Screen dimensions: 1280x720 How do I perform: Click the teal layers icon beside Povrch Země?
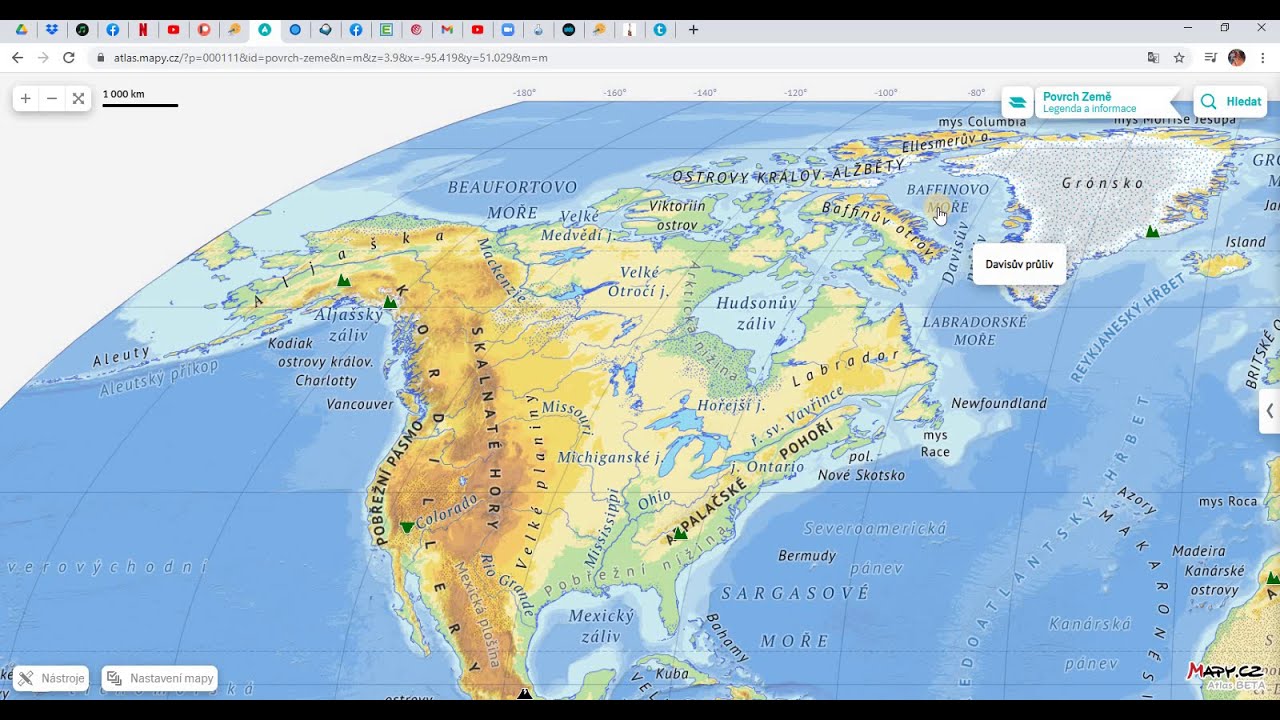(1017, 102)
